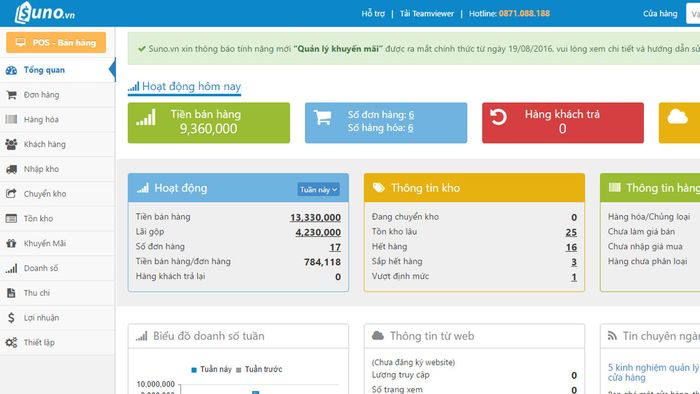Click the Thu chi document icon
The image size is (700, 394).
11,293
